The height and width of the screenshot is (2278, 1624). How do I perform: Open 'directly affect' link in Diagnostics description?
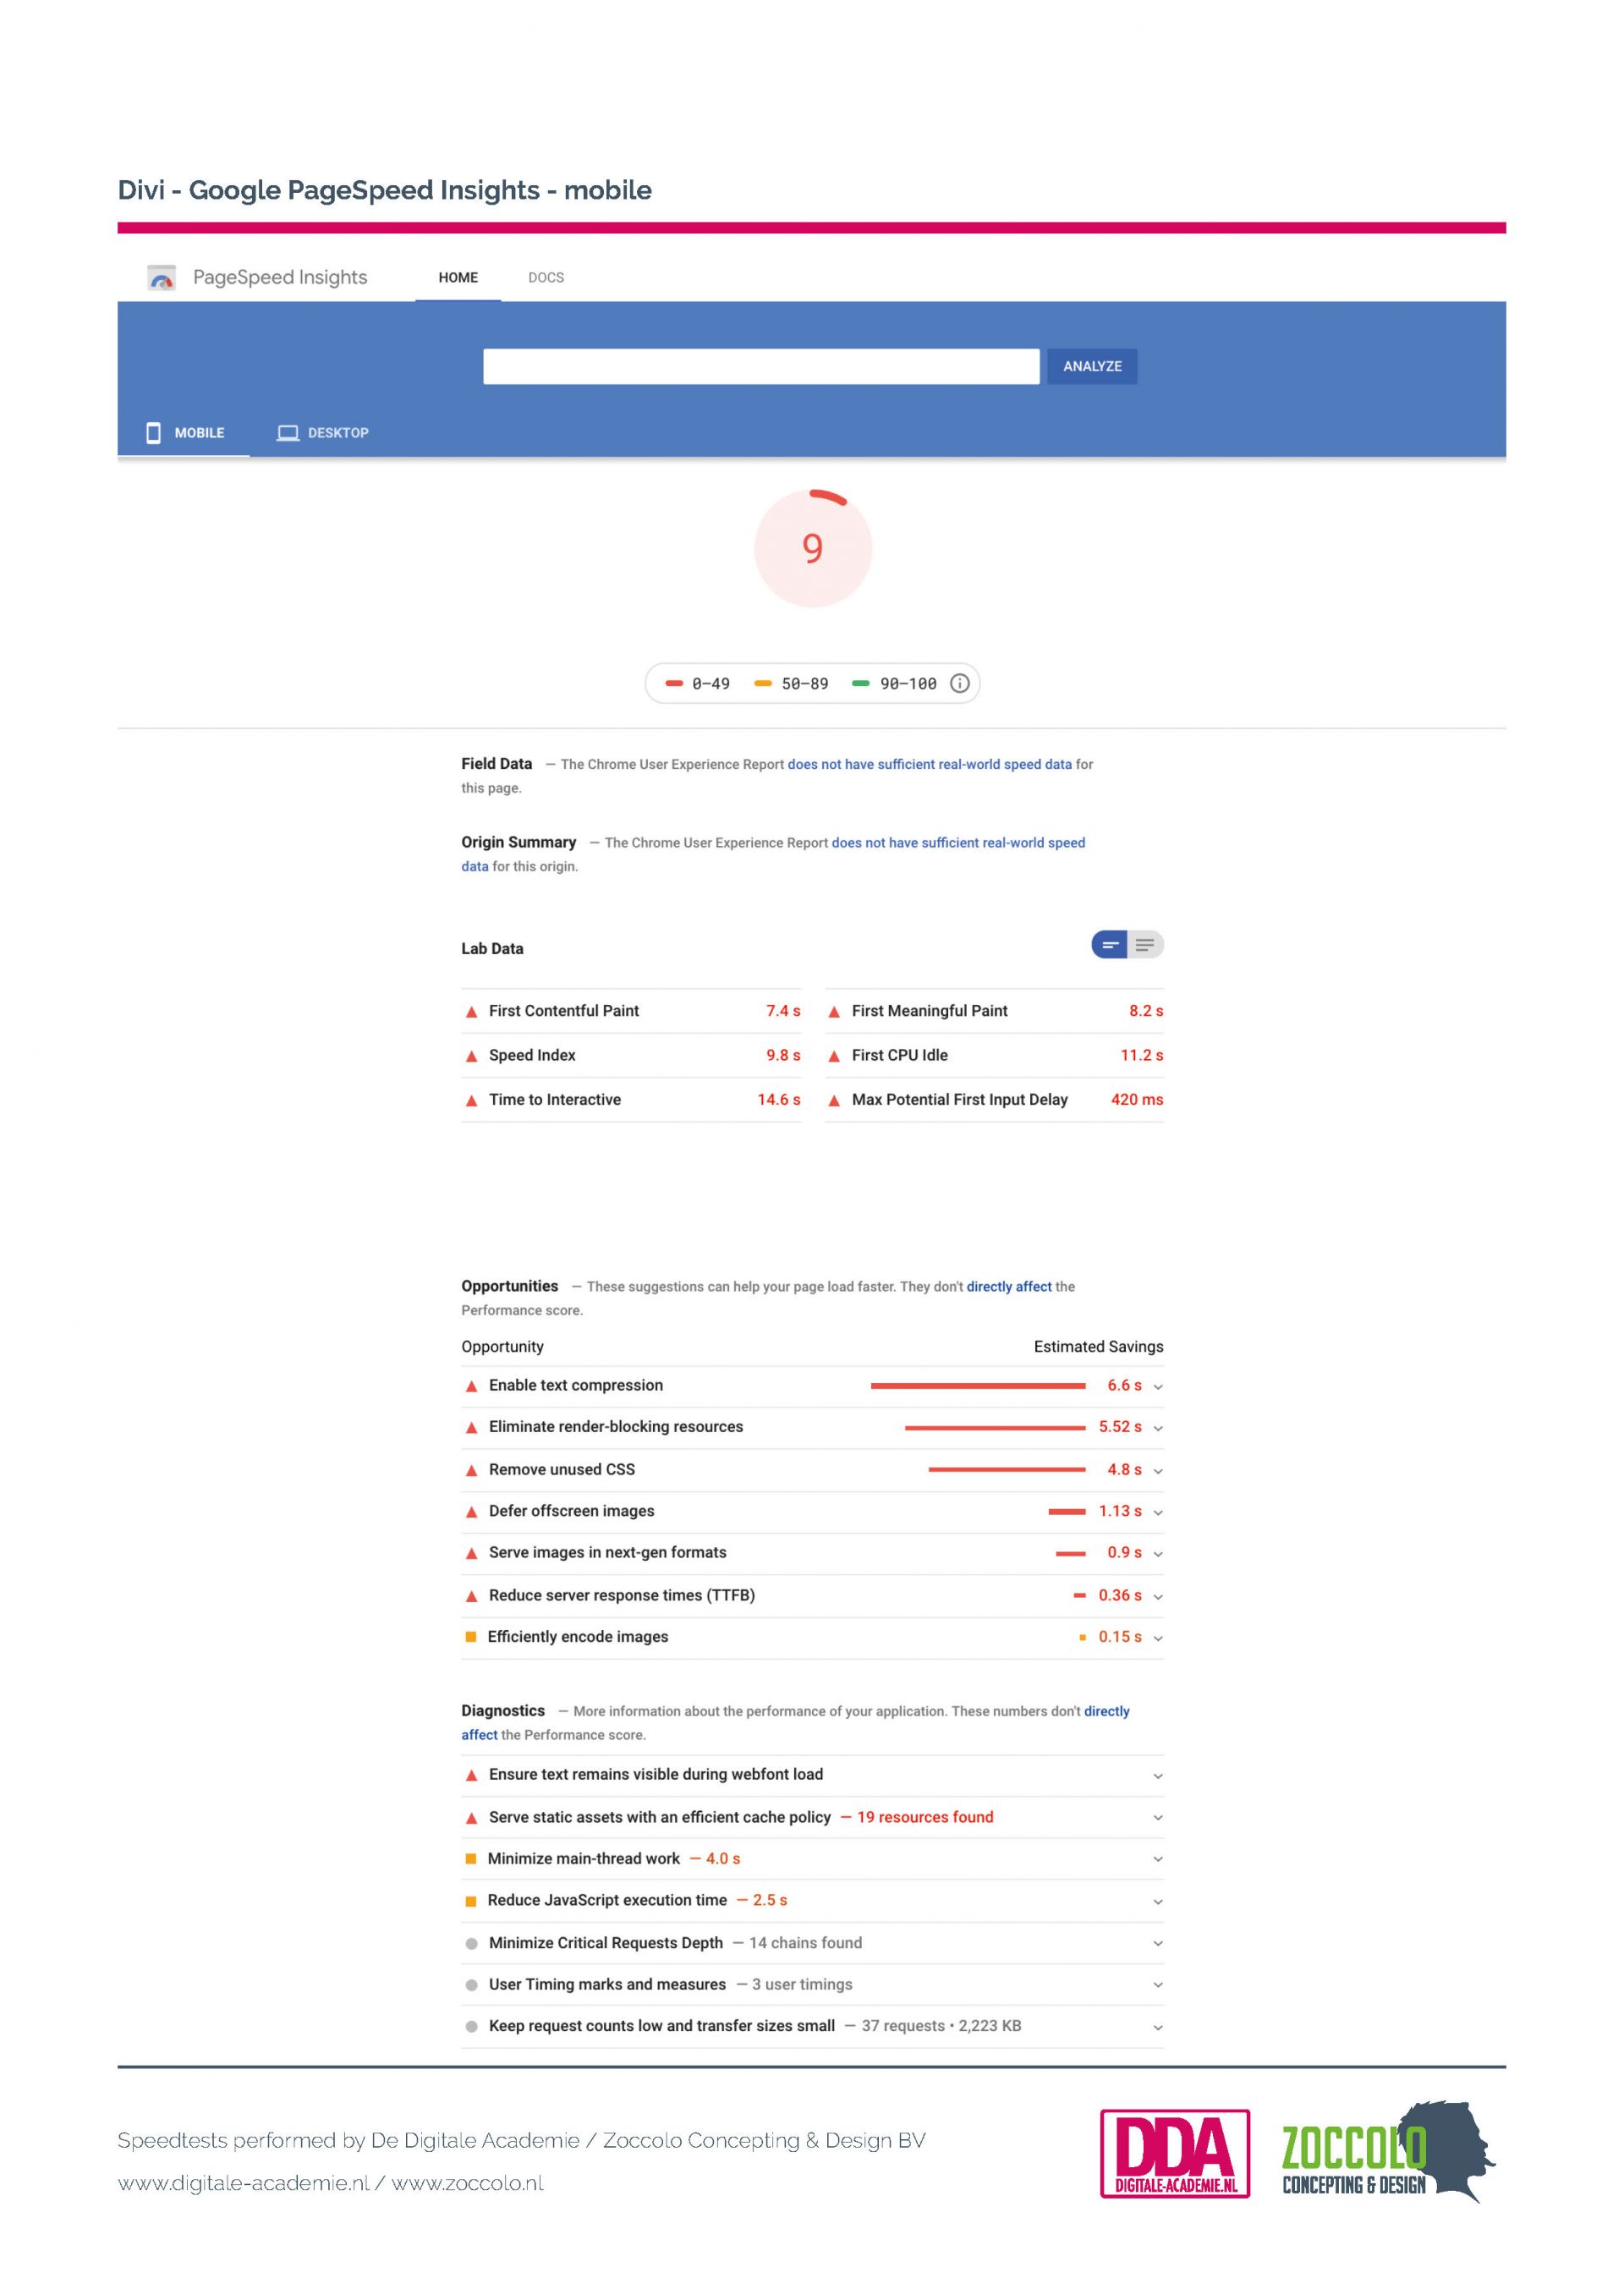(x=1106, y=1711)
